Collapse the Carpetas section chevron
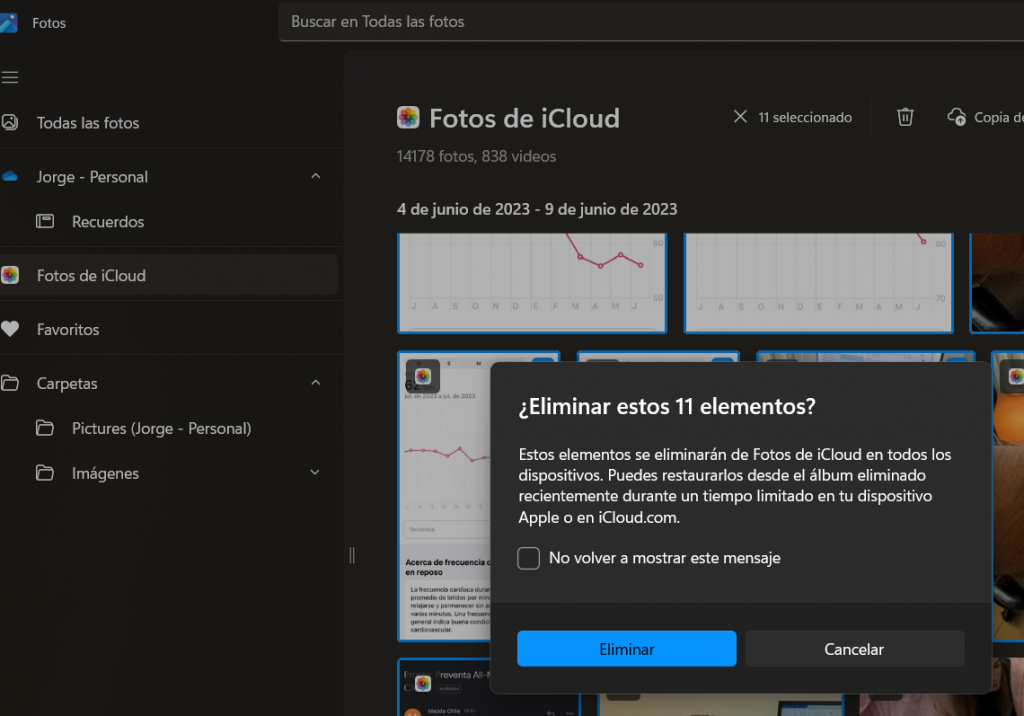Viewport: 1024px width, 716px height. [x=316, y=383]
